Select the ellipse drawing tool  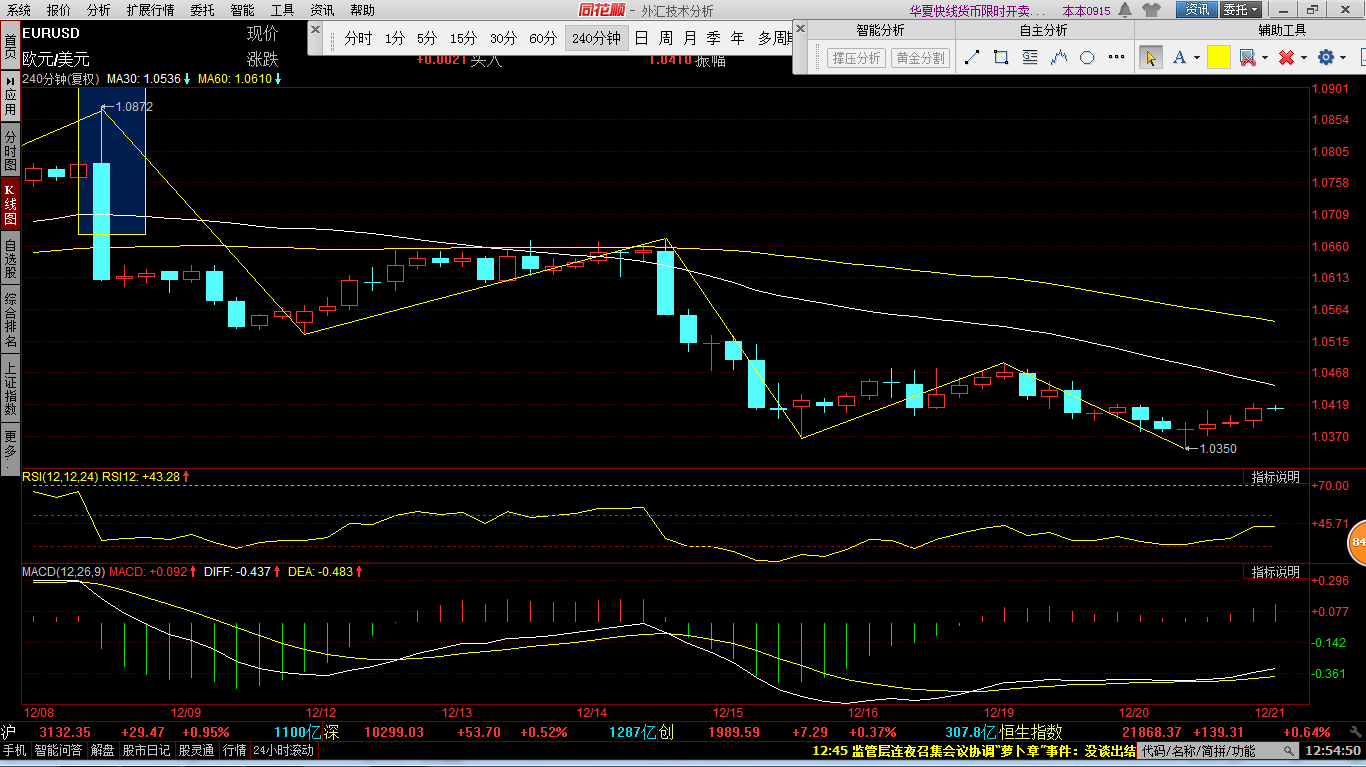click(1087, 58)
